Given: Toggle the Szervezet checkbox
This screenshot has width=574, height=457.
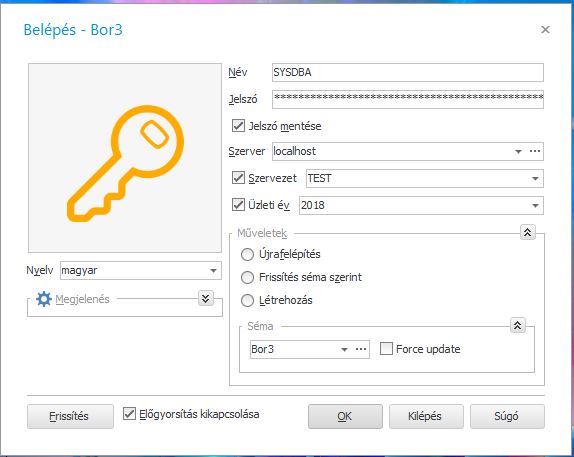Looking at the screenshot, I should (239, 178).
